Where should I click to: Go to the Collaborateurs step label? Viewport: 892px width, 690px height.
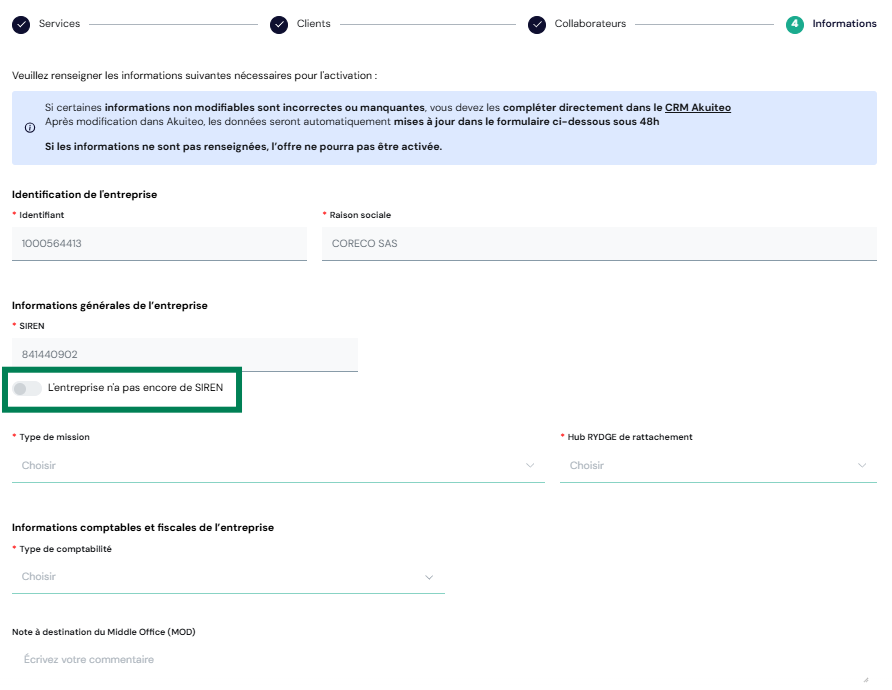point(590,24)
